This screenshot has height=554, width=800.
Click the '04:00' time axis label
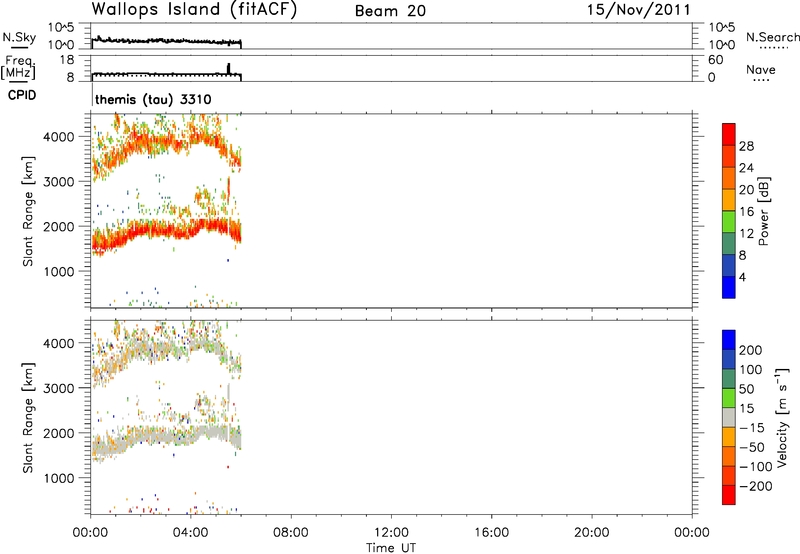(x=191, y=533)
